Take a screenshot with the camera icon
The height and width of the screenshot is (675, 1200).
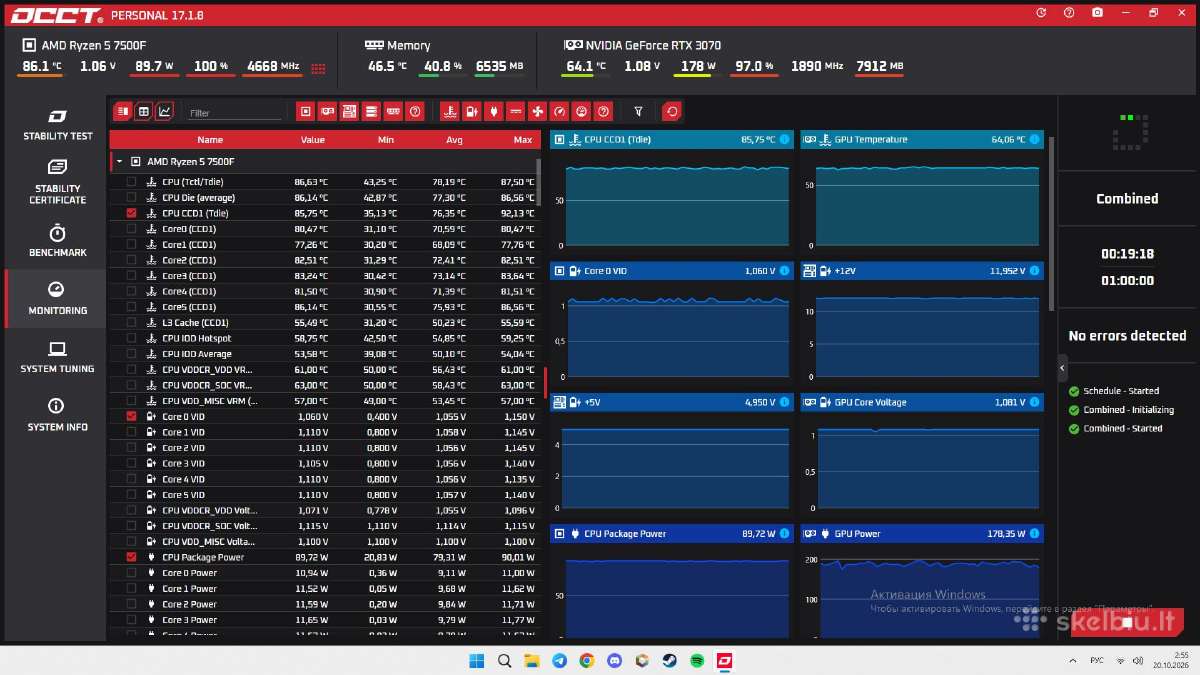coord(1097,13)
